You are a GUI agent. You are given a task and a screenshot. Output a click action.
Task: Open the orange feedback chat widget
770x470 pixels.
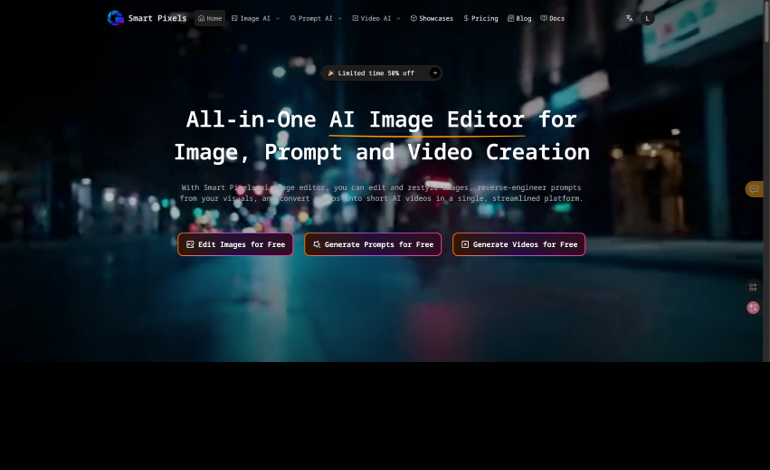(754, 189)
